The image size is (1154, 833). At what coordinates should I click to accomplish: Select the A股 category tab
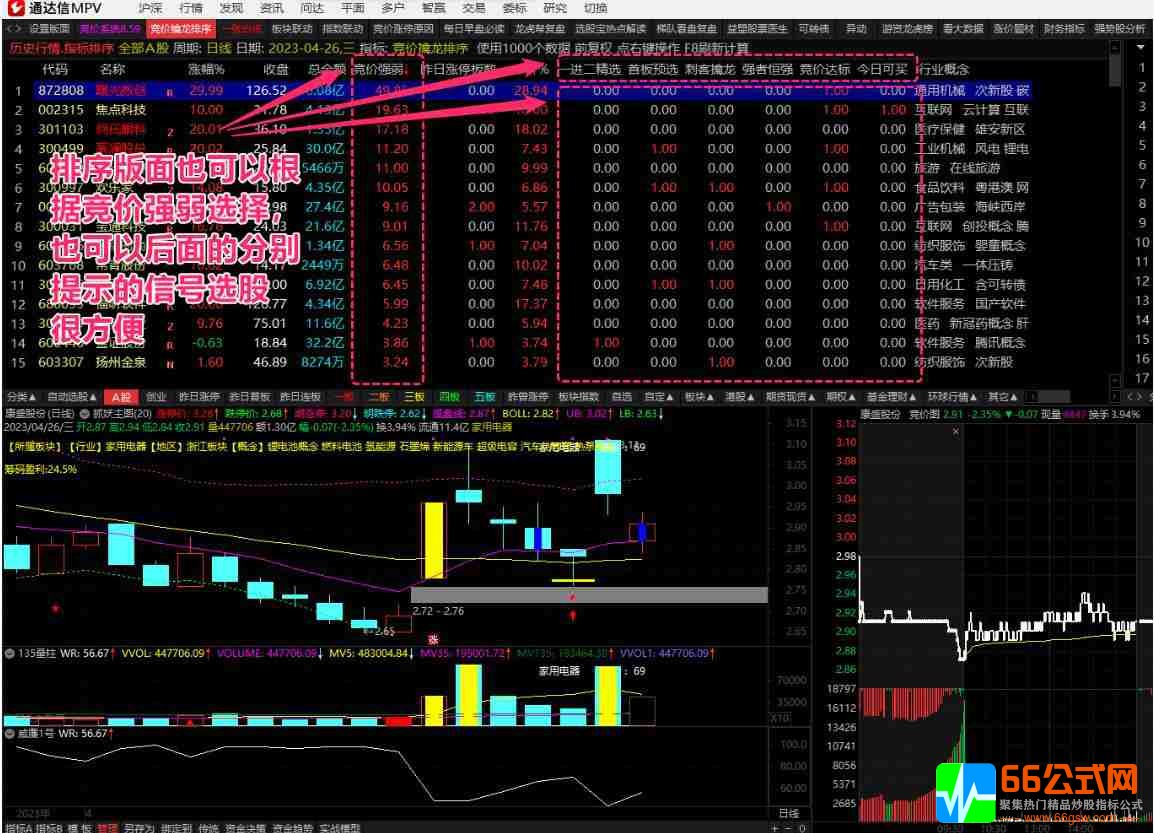click(x=121, y=397)
